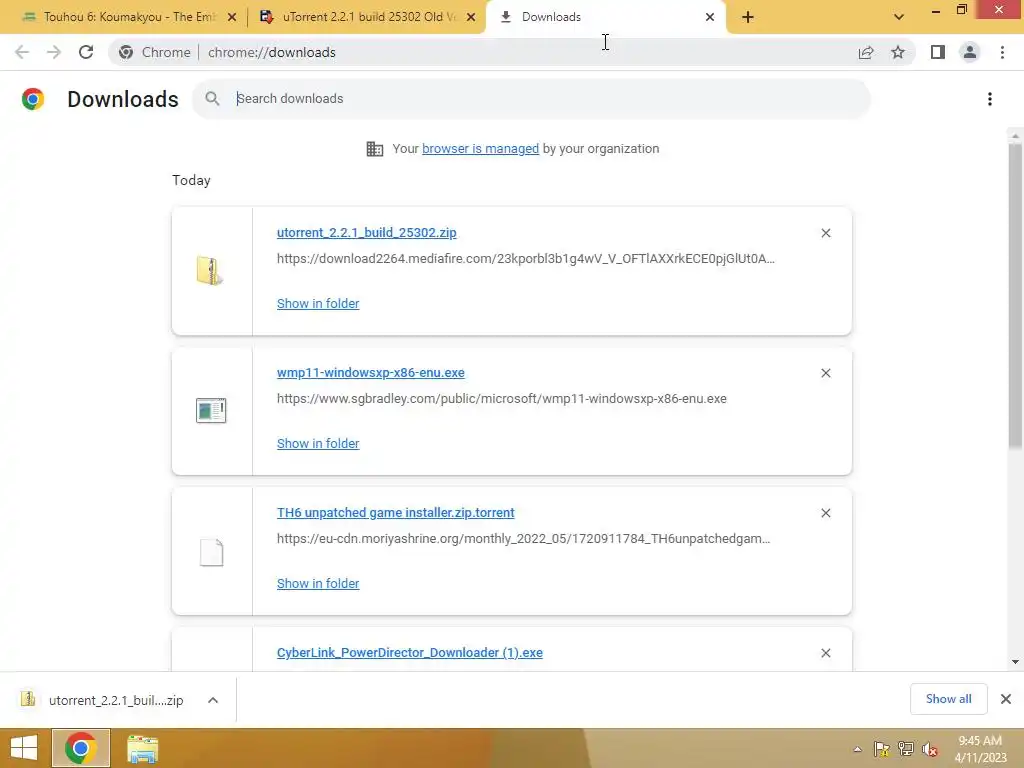
Task: Click Chrome icon in taskbar
Action: [81, 748]
